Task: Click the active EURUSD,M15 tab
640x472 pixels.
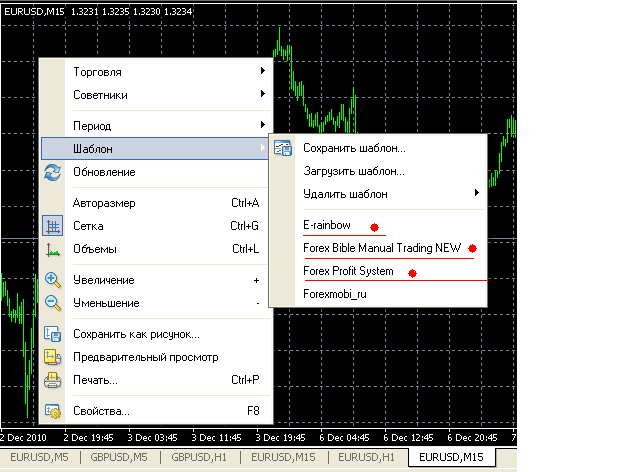Action: click(x=451, y=457)
